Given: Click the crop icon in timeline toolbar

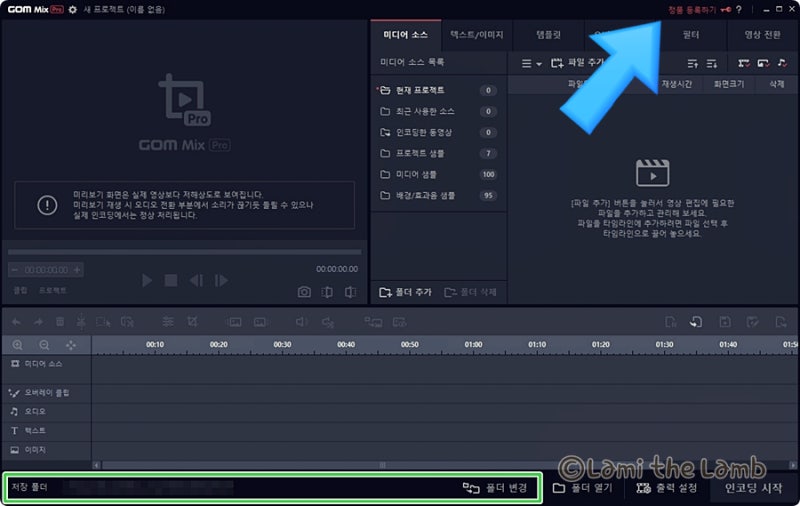Looking at the screenshot, I should click(192, 322).
